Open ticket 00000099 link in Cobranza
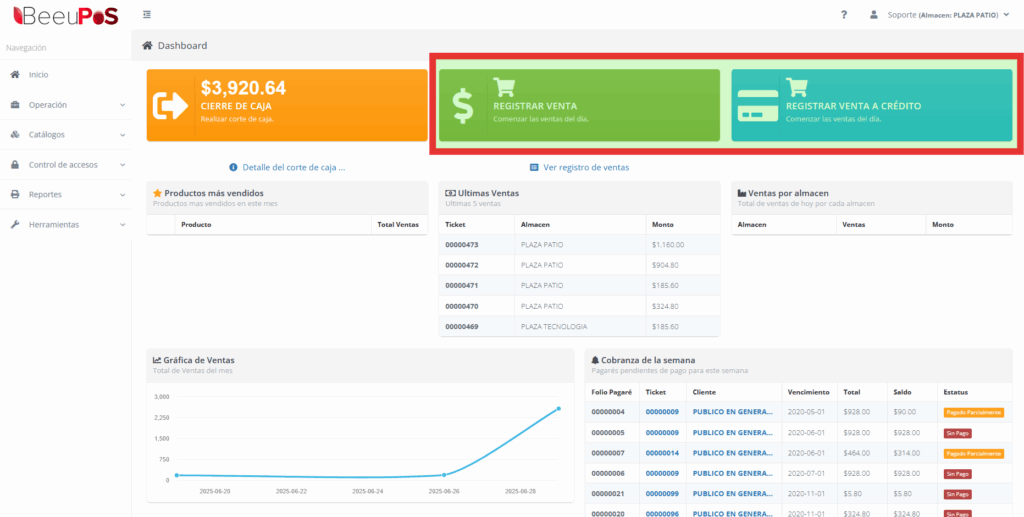 click(662, 494)
